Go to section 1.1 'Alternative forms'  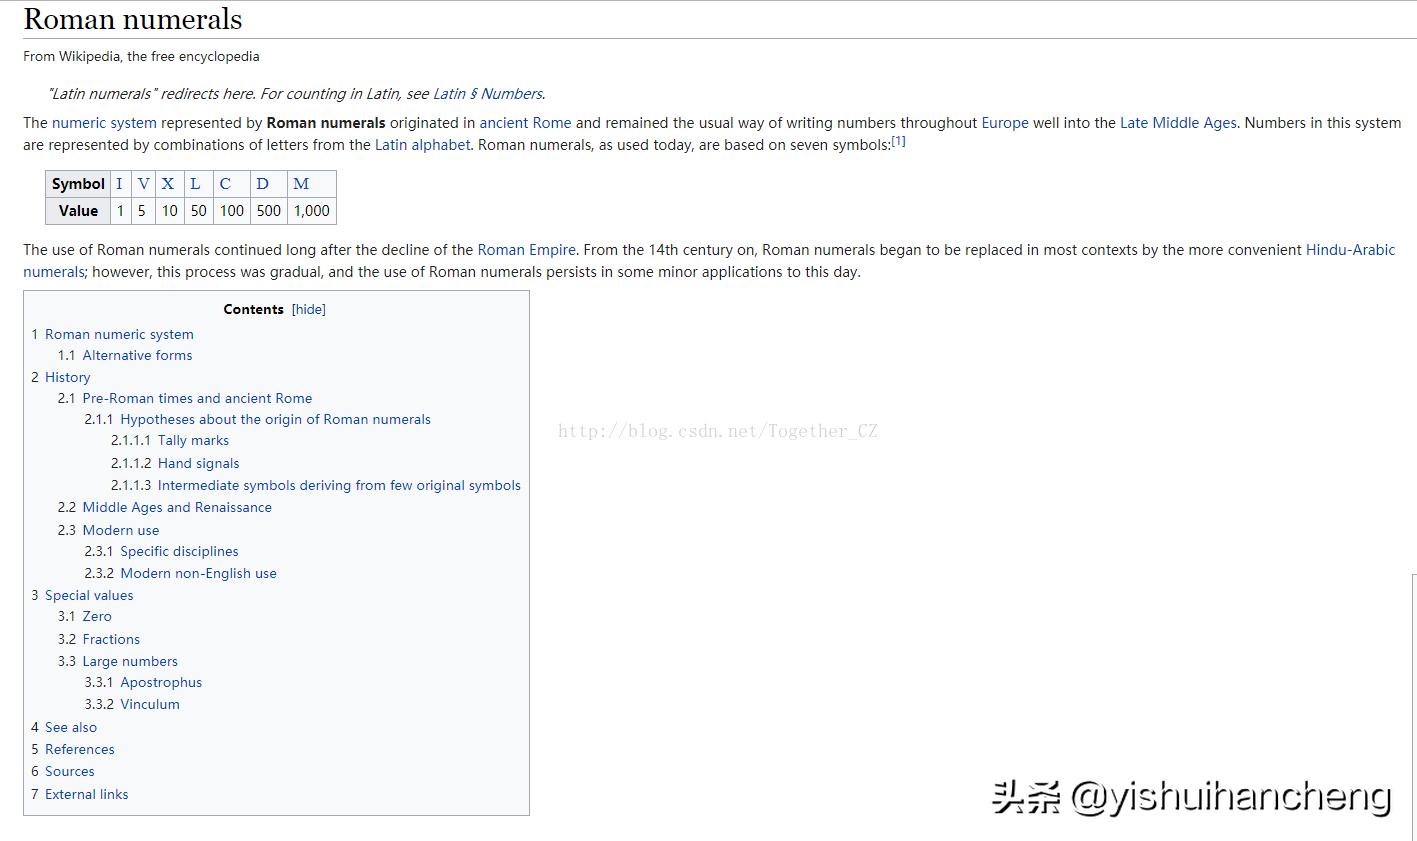coord(137,355)
